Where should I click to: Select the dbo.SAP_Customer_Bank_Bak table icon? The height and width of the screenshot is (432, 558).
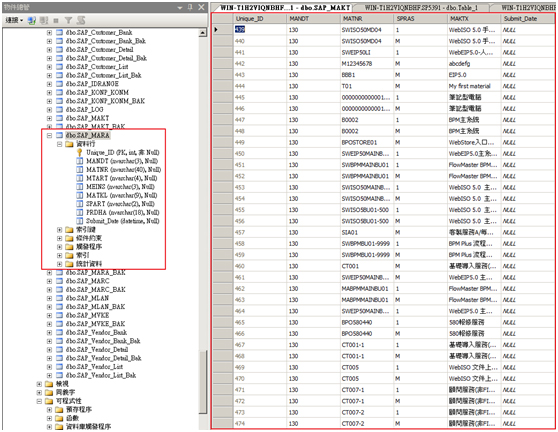59,41
